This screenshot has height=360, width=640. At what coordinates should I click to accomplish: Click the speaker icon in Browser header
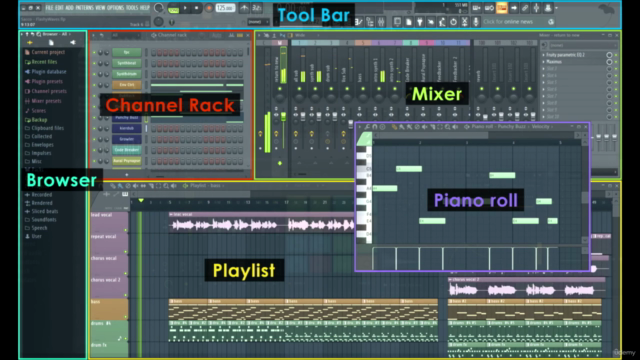click(72, 42)
